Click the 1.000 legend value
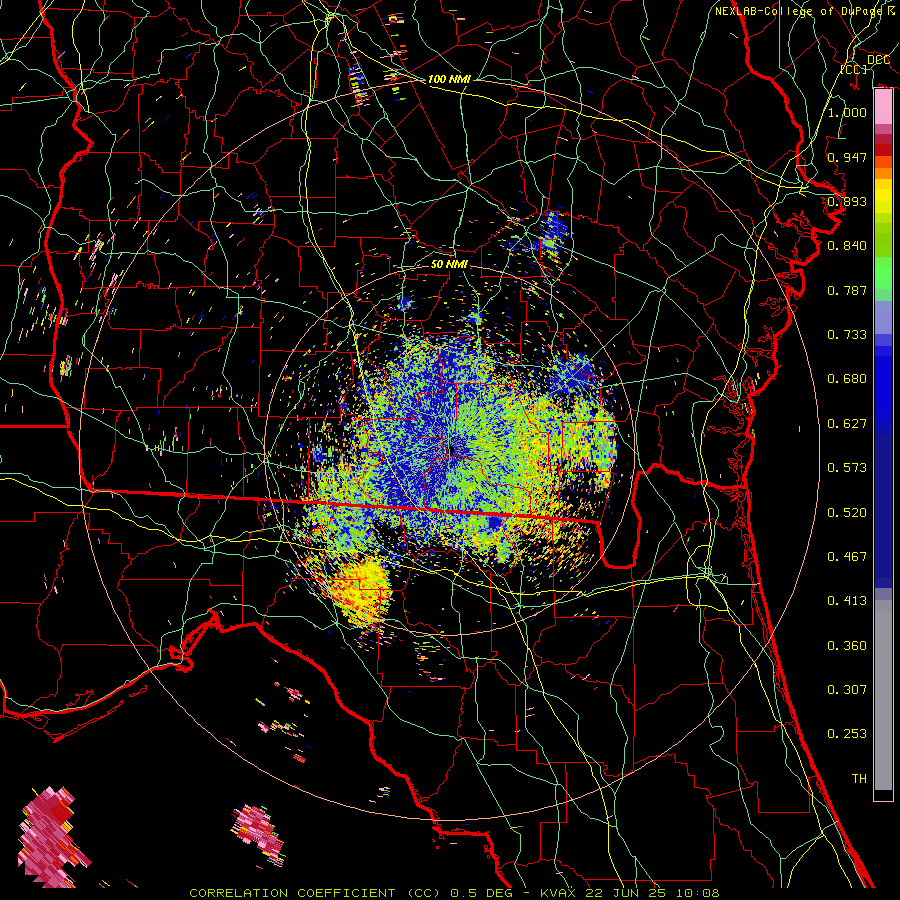 (847, 112)
